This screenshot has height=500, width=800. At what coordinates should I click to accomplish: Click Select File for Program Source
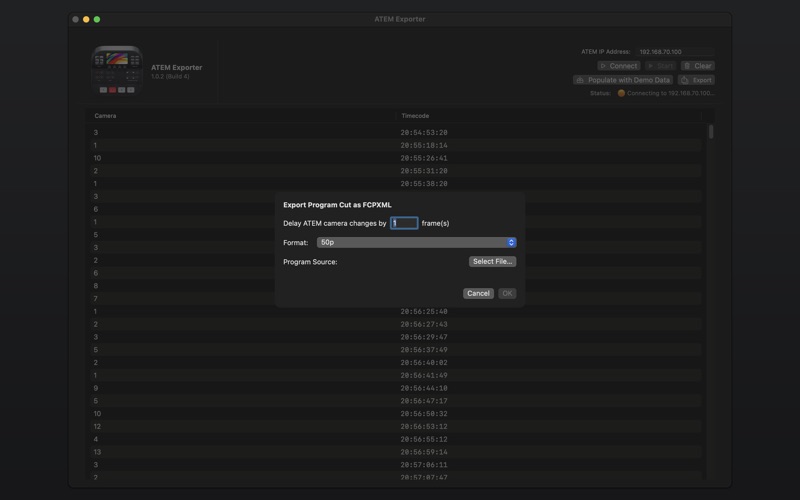(x=492, y=261)
